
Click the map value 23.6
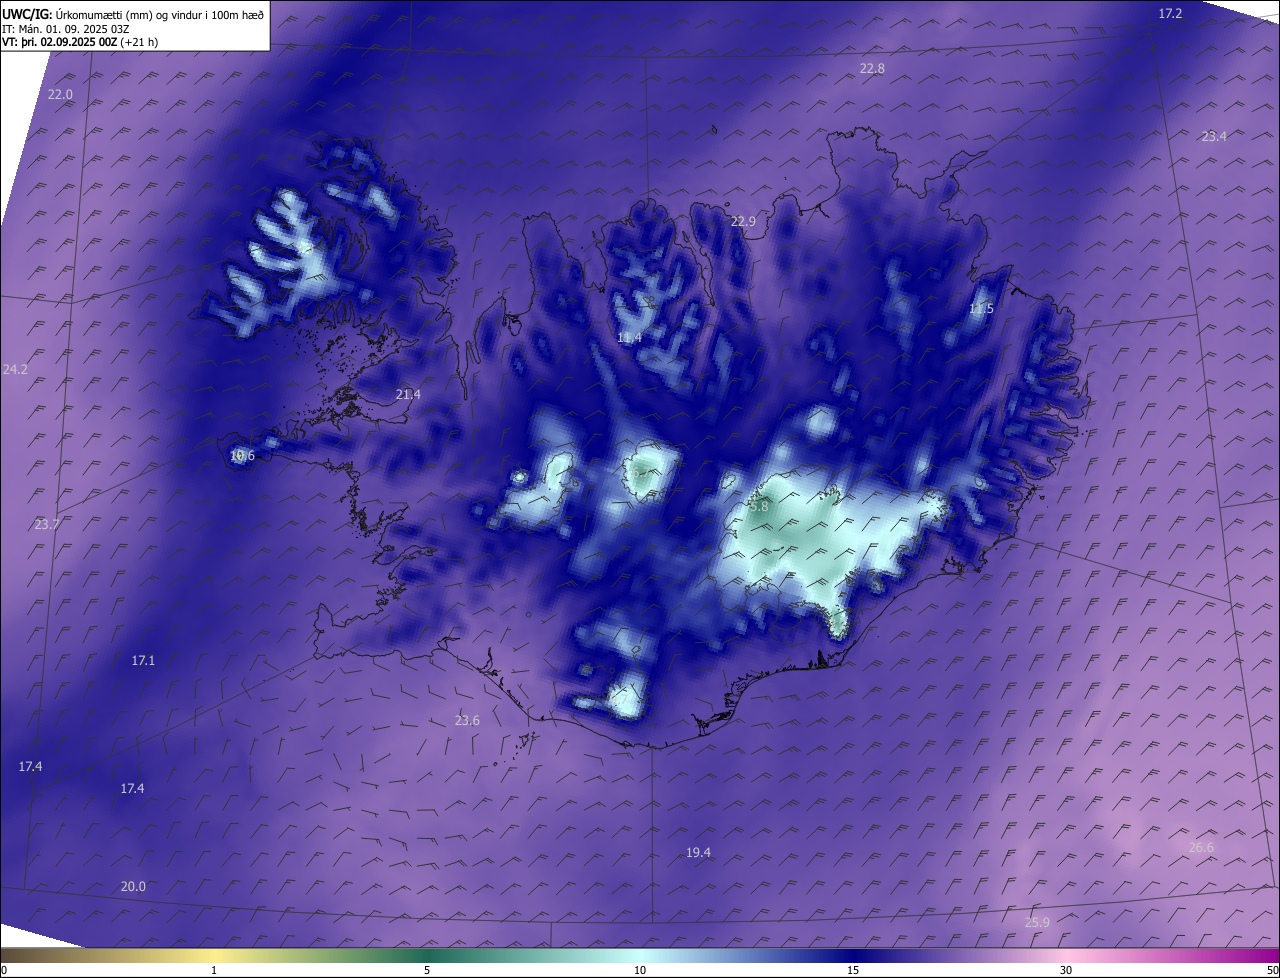click(x=467, y=720)
